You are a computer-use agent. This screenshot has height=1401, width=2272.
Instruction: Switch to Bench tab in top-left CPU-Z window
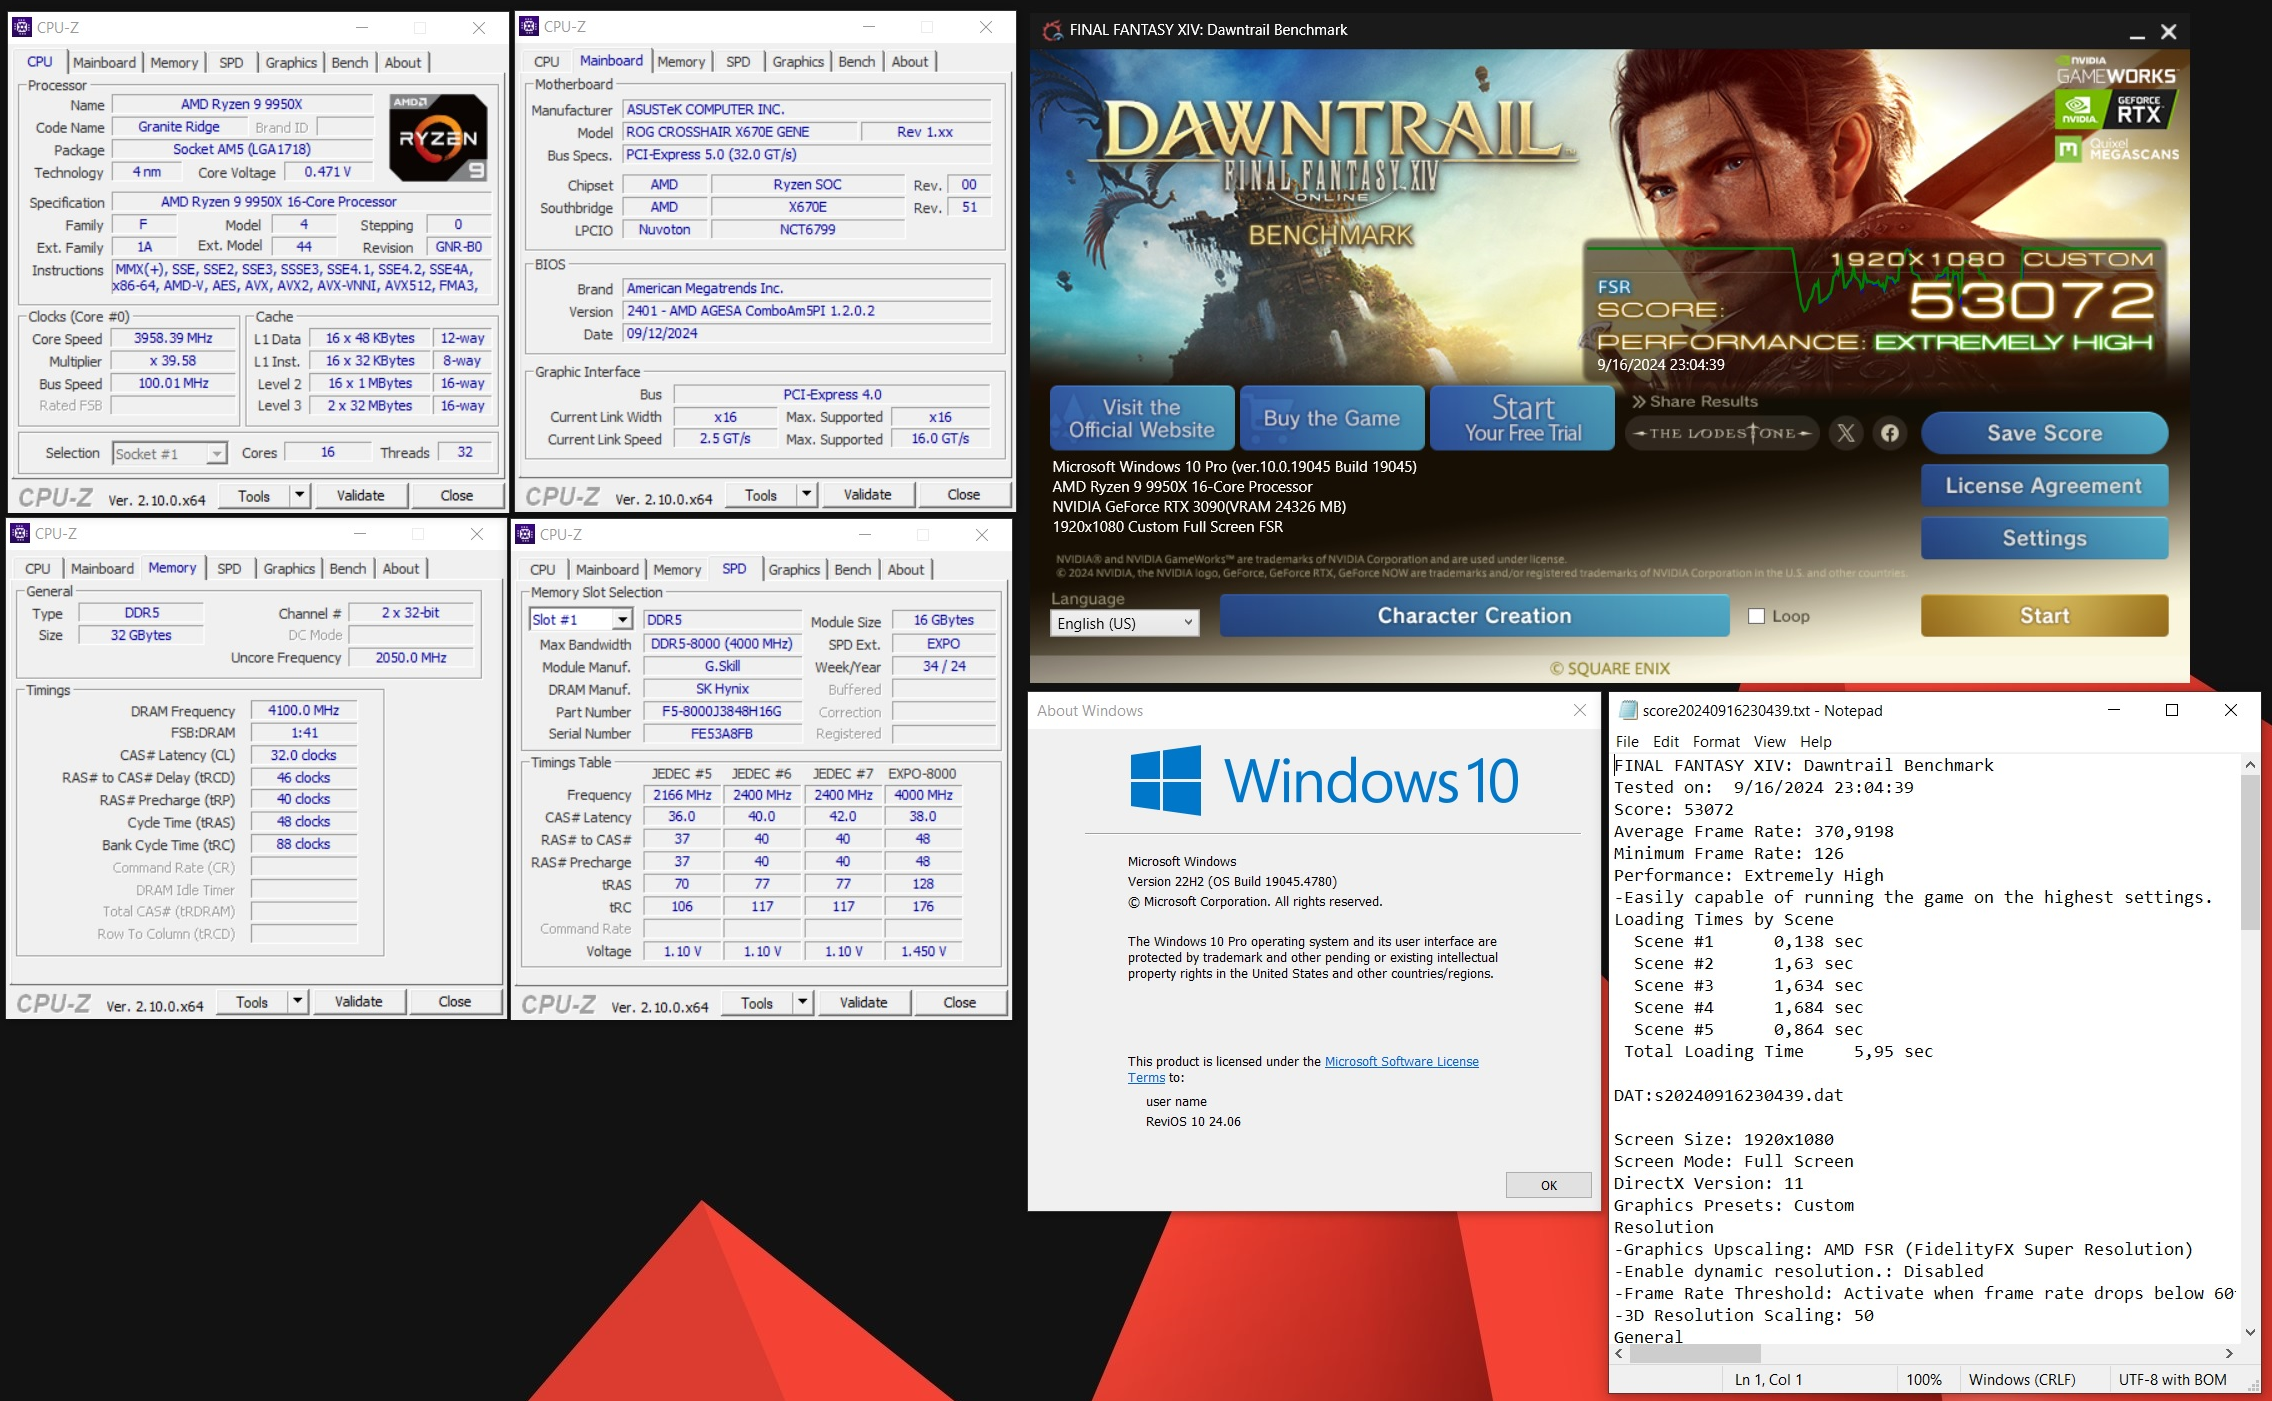tap(350, 62)
